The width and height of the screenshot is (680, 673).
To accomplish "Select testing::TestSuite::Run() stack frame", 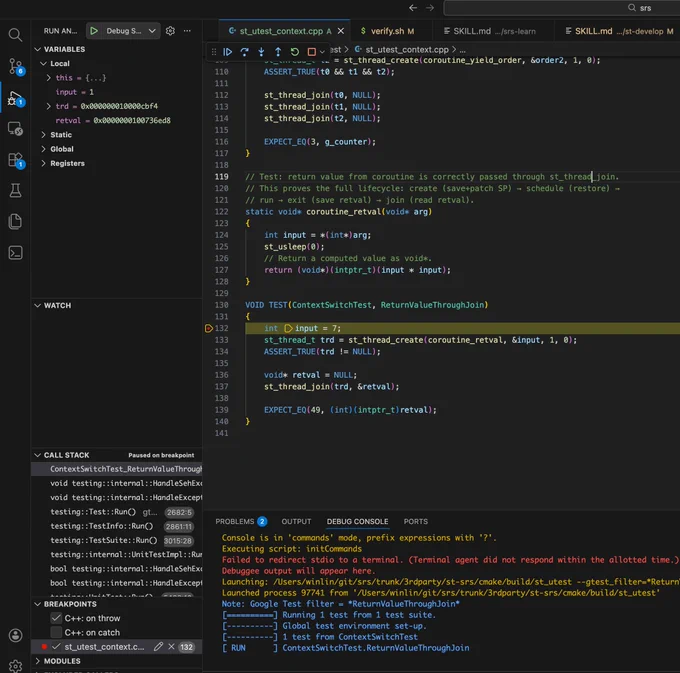I will 117,541.
